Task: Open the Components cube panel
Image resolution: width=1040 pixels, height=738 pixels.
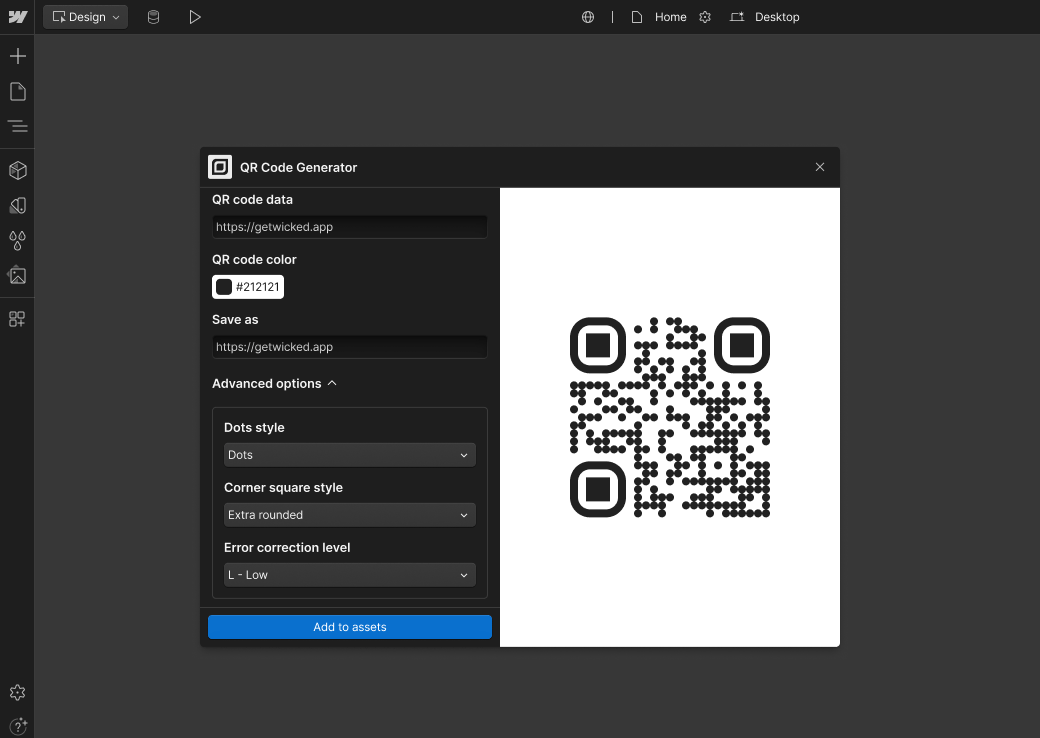Action: click(x=18, y=170)
